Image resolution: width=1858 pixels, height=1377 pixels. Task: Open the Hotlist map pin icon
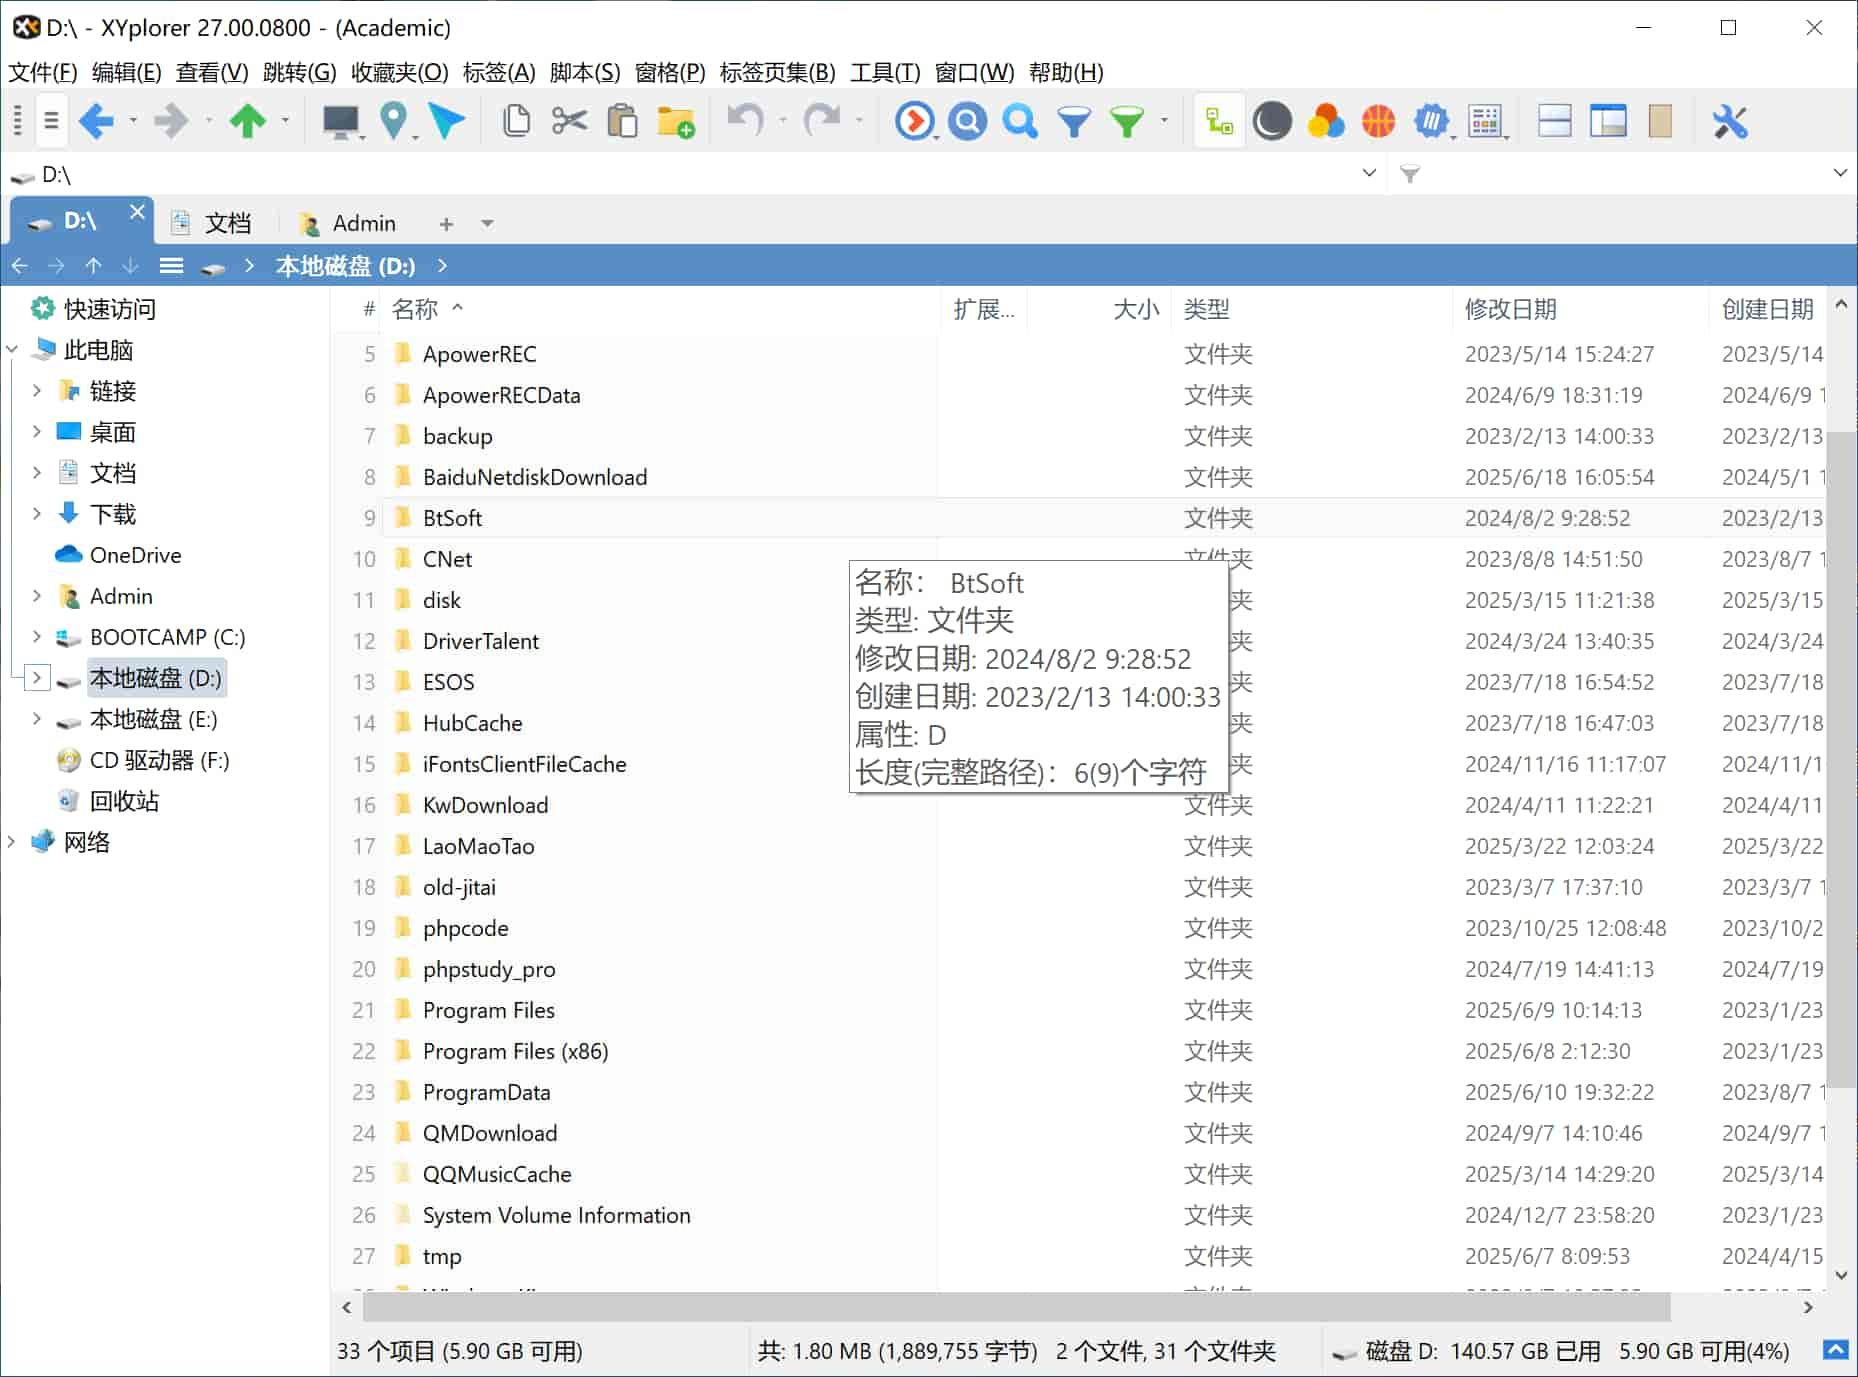pyautogui.click(x=394, y=121)
